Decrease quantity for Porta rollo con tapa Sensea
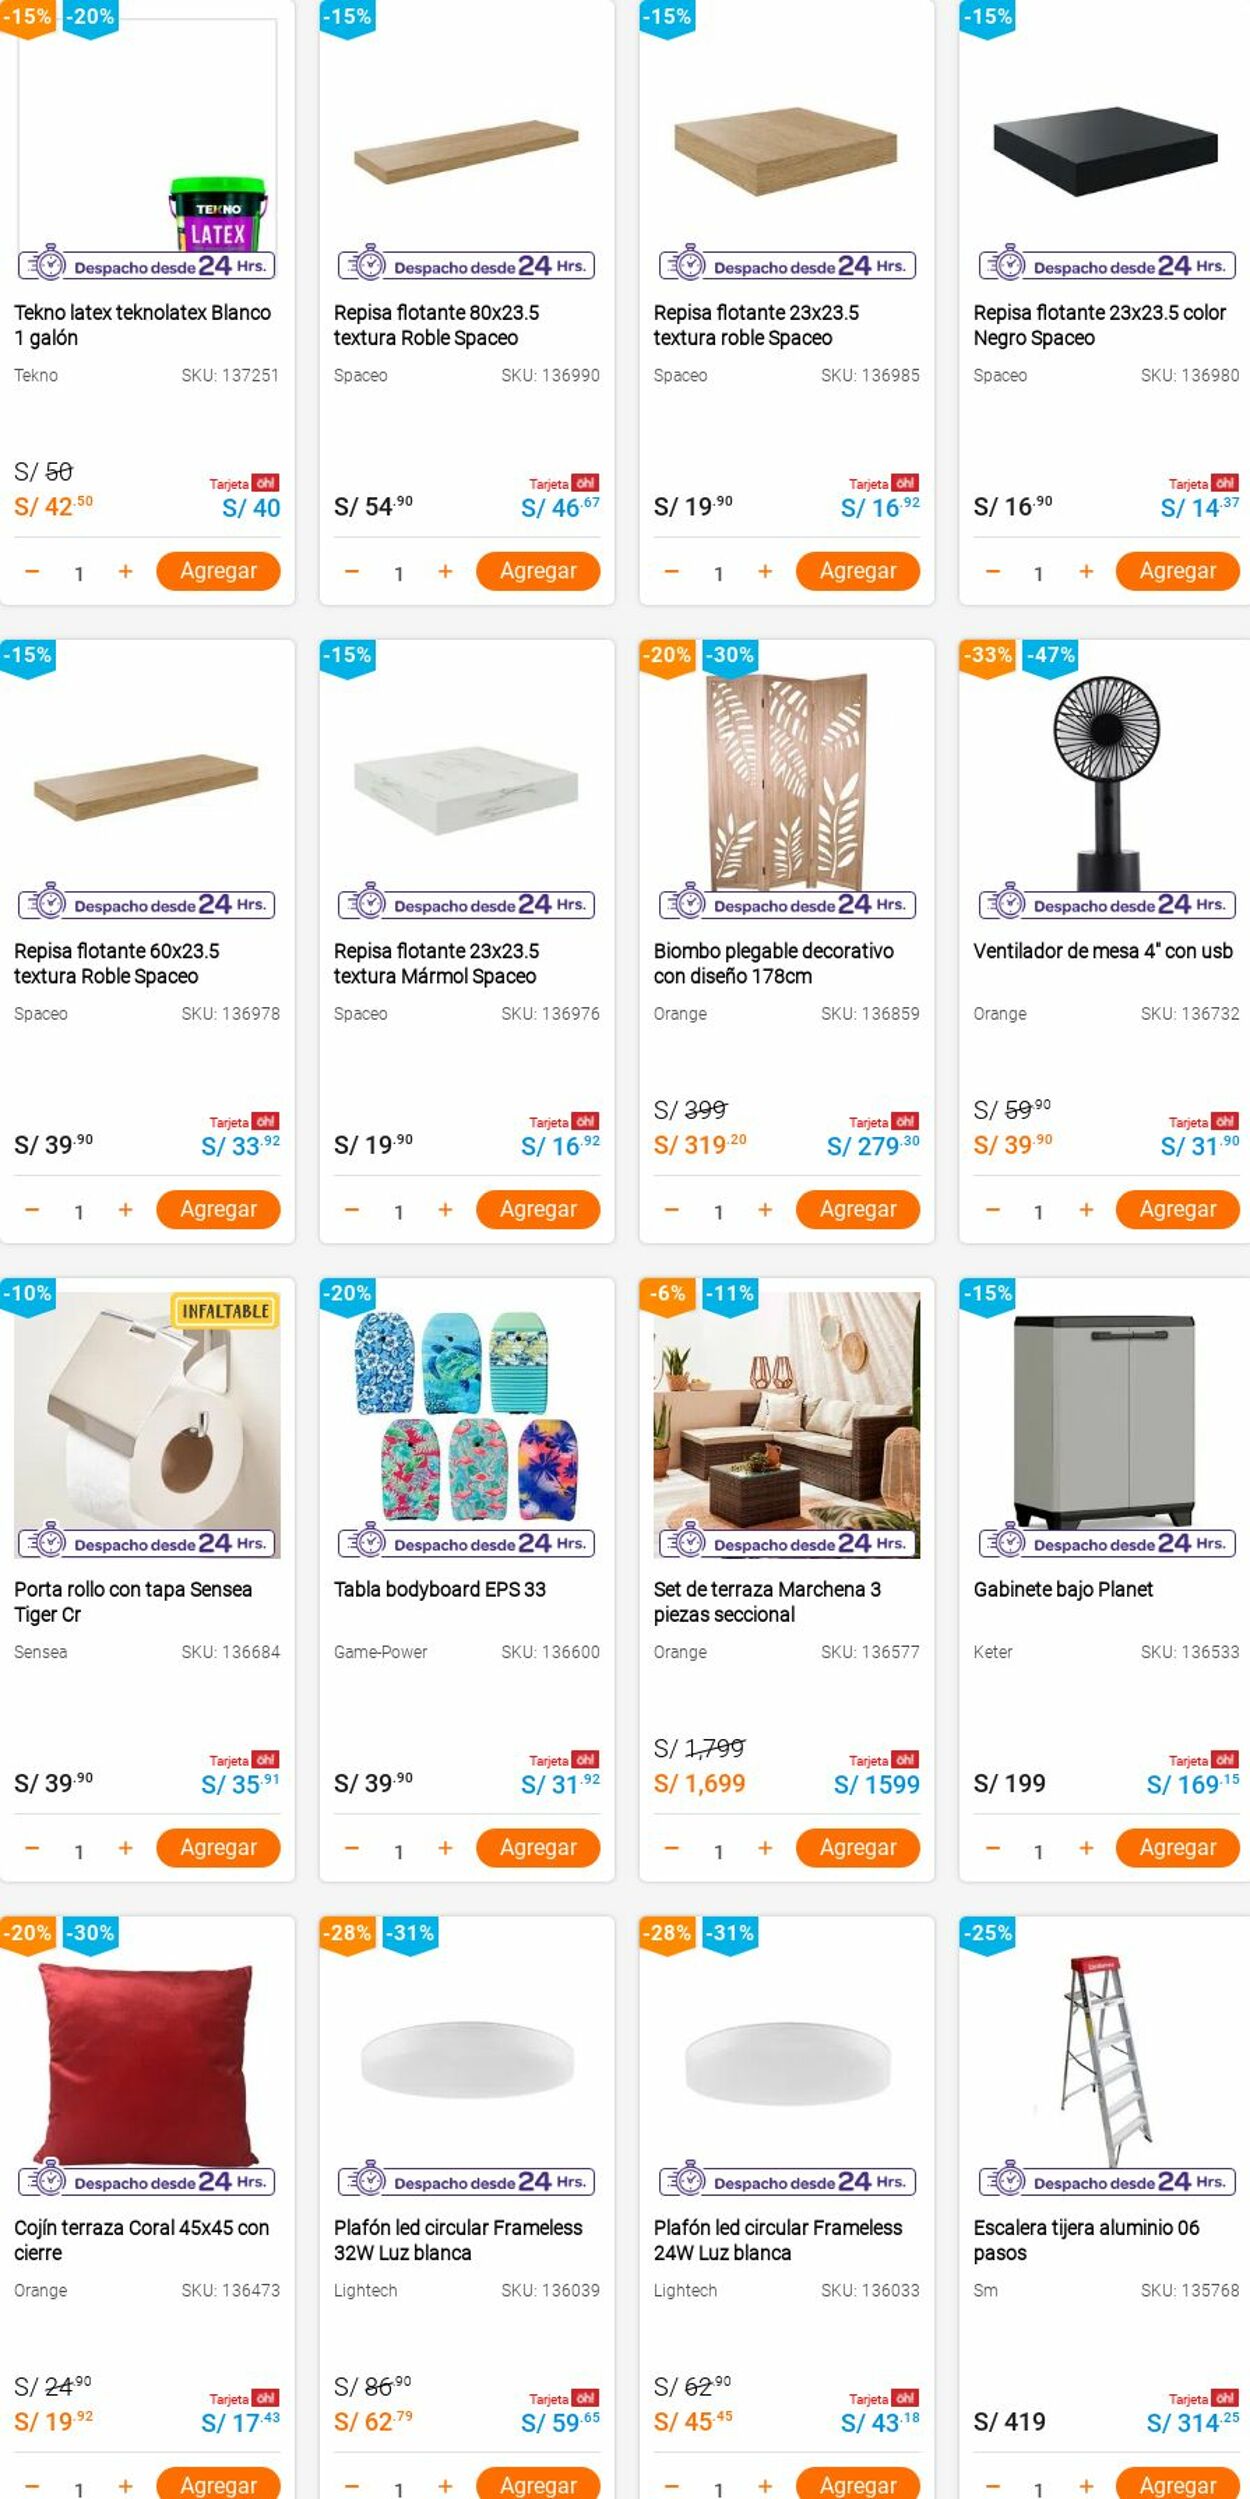This screenshot has width=1250, height=2499. [x=32, y=1848]
